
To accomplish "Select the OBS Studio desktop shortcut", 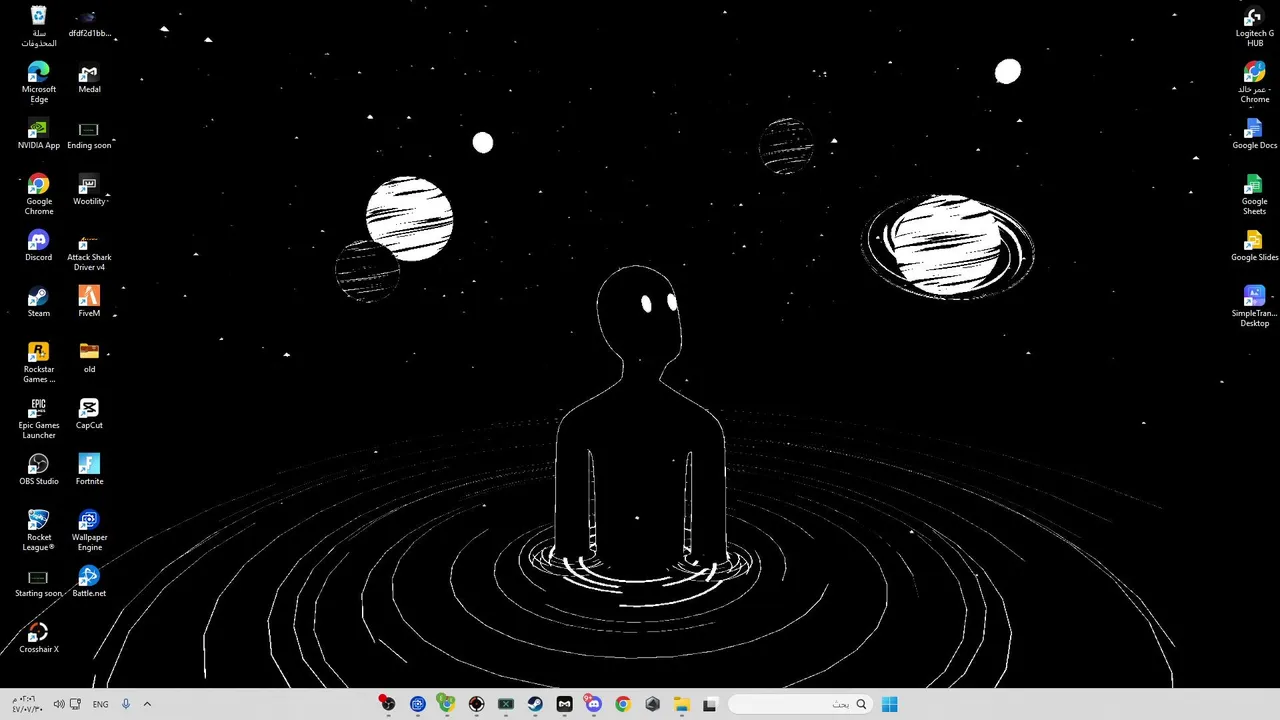I will pyautogui.click(x=38, y=471).
